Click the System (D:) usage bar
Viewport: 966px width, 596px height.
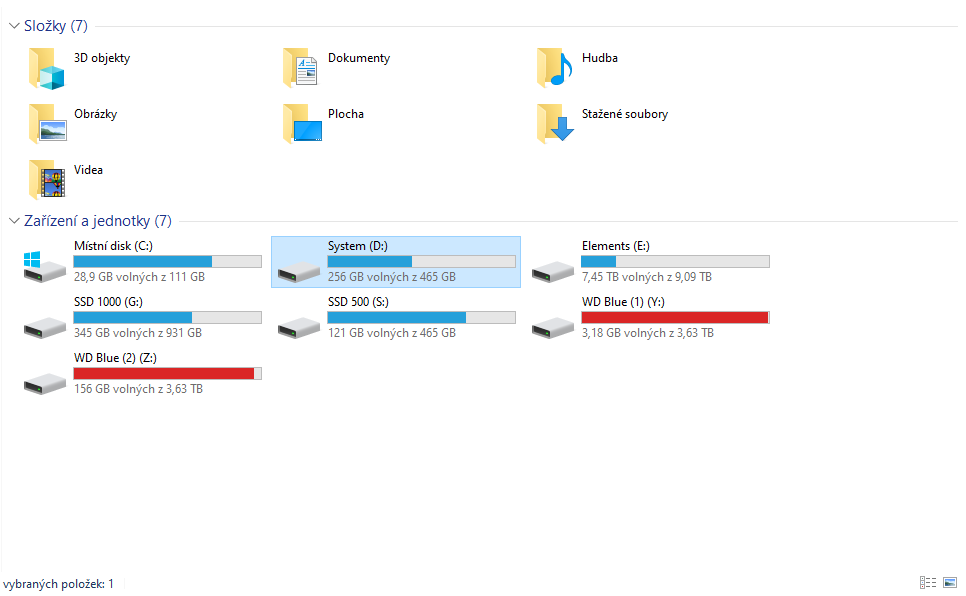click(421, 261)
